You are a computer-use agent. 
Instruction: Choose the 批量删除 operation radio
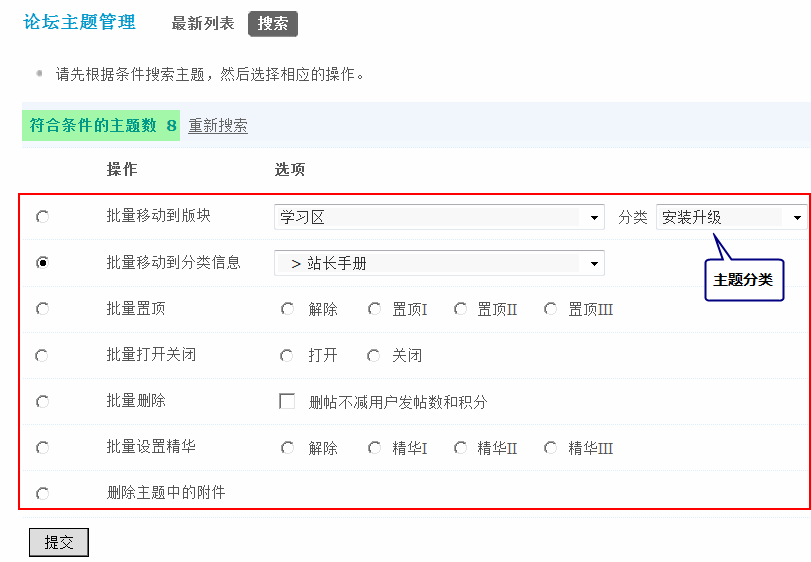pyautogui.click(x=42, y=401)
